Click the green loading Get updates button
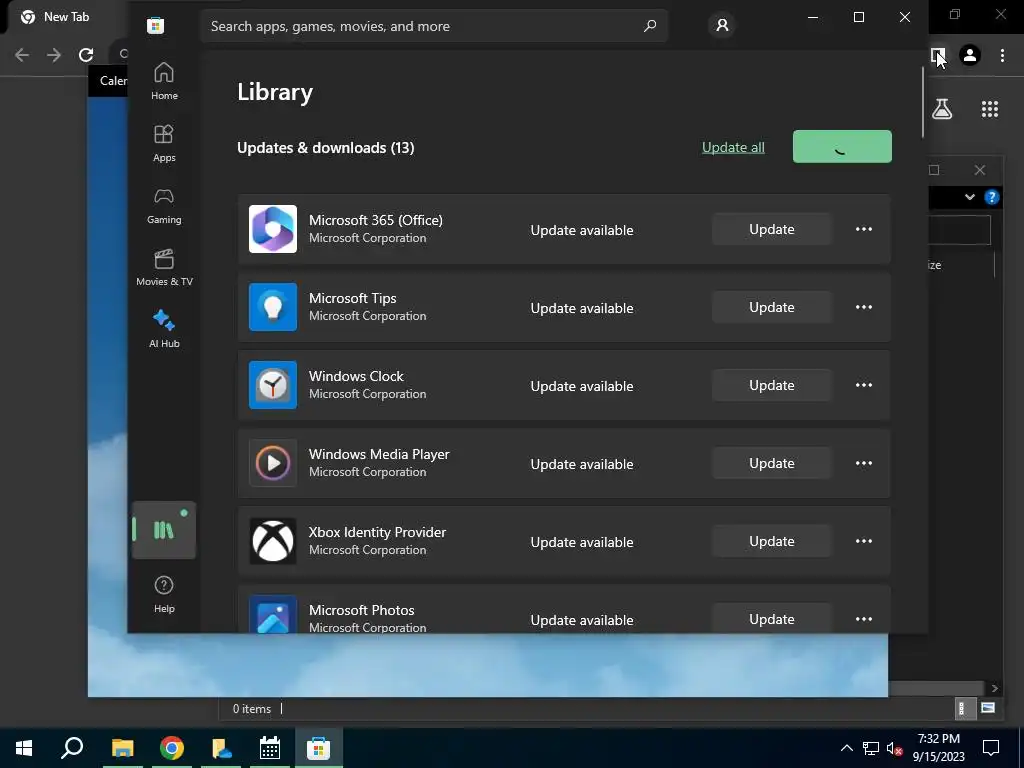This screenshot has height=768, width=1024. 842,146
